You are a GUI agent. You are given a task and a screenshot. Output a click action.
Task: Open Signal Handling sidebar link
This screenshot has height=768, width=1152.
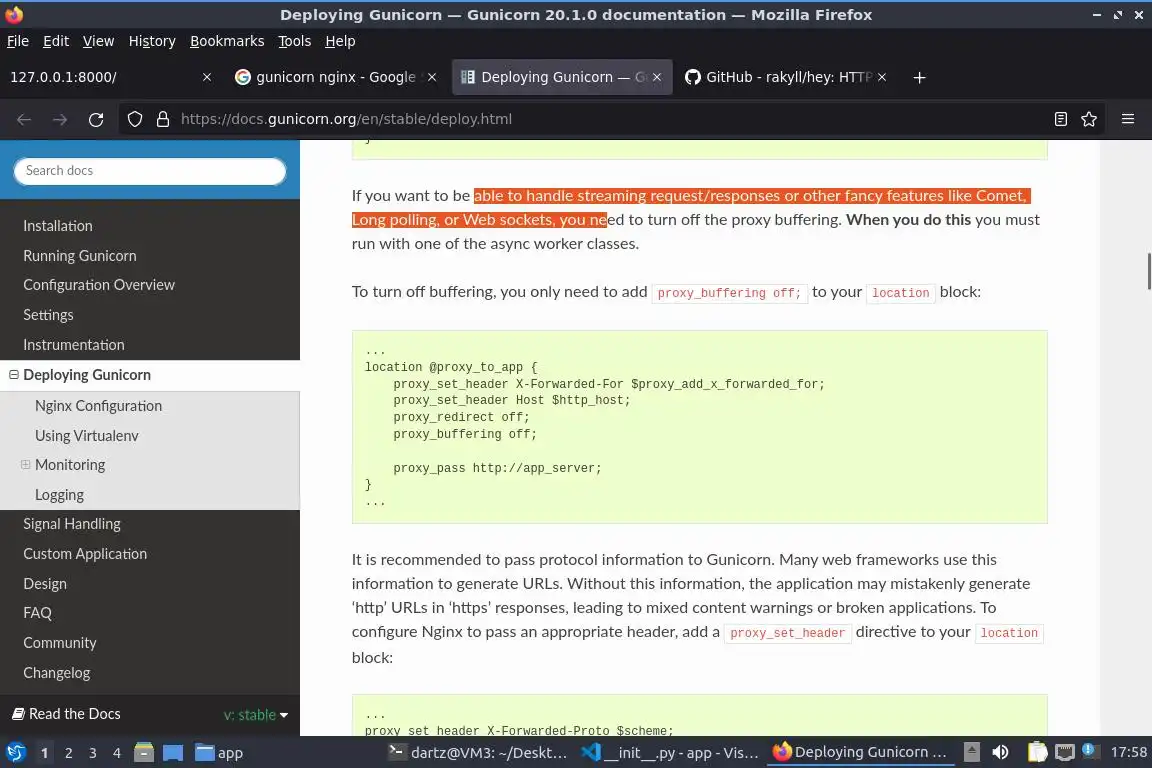pyautogui.click(x=72, y=524)
